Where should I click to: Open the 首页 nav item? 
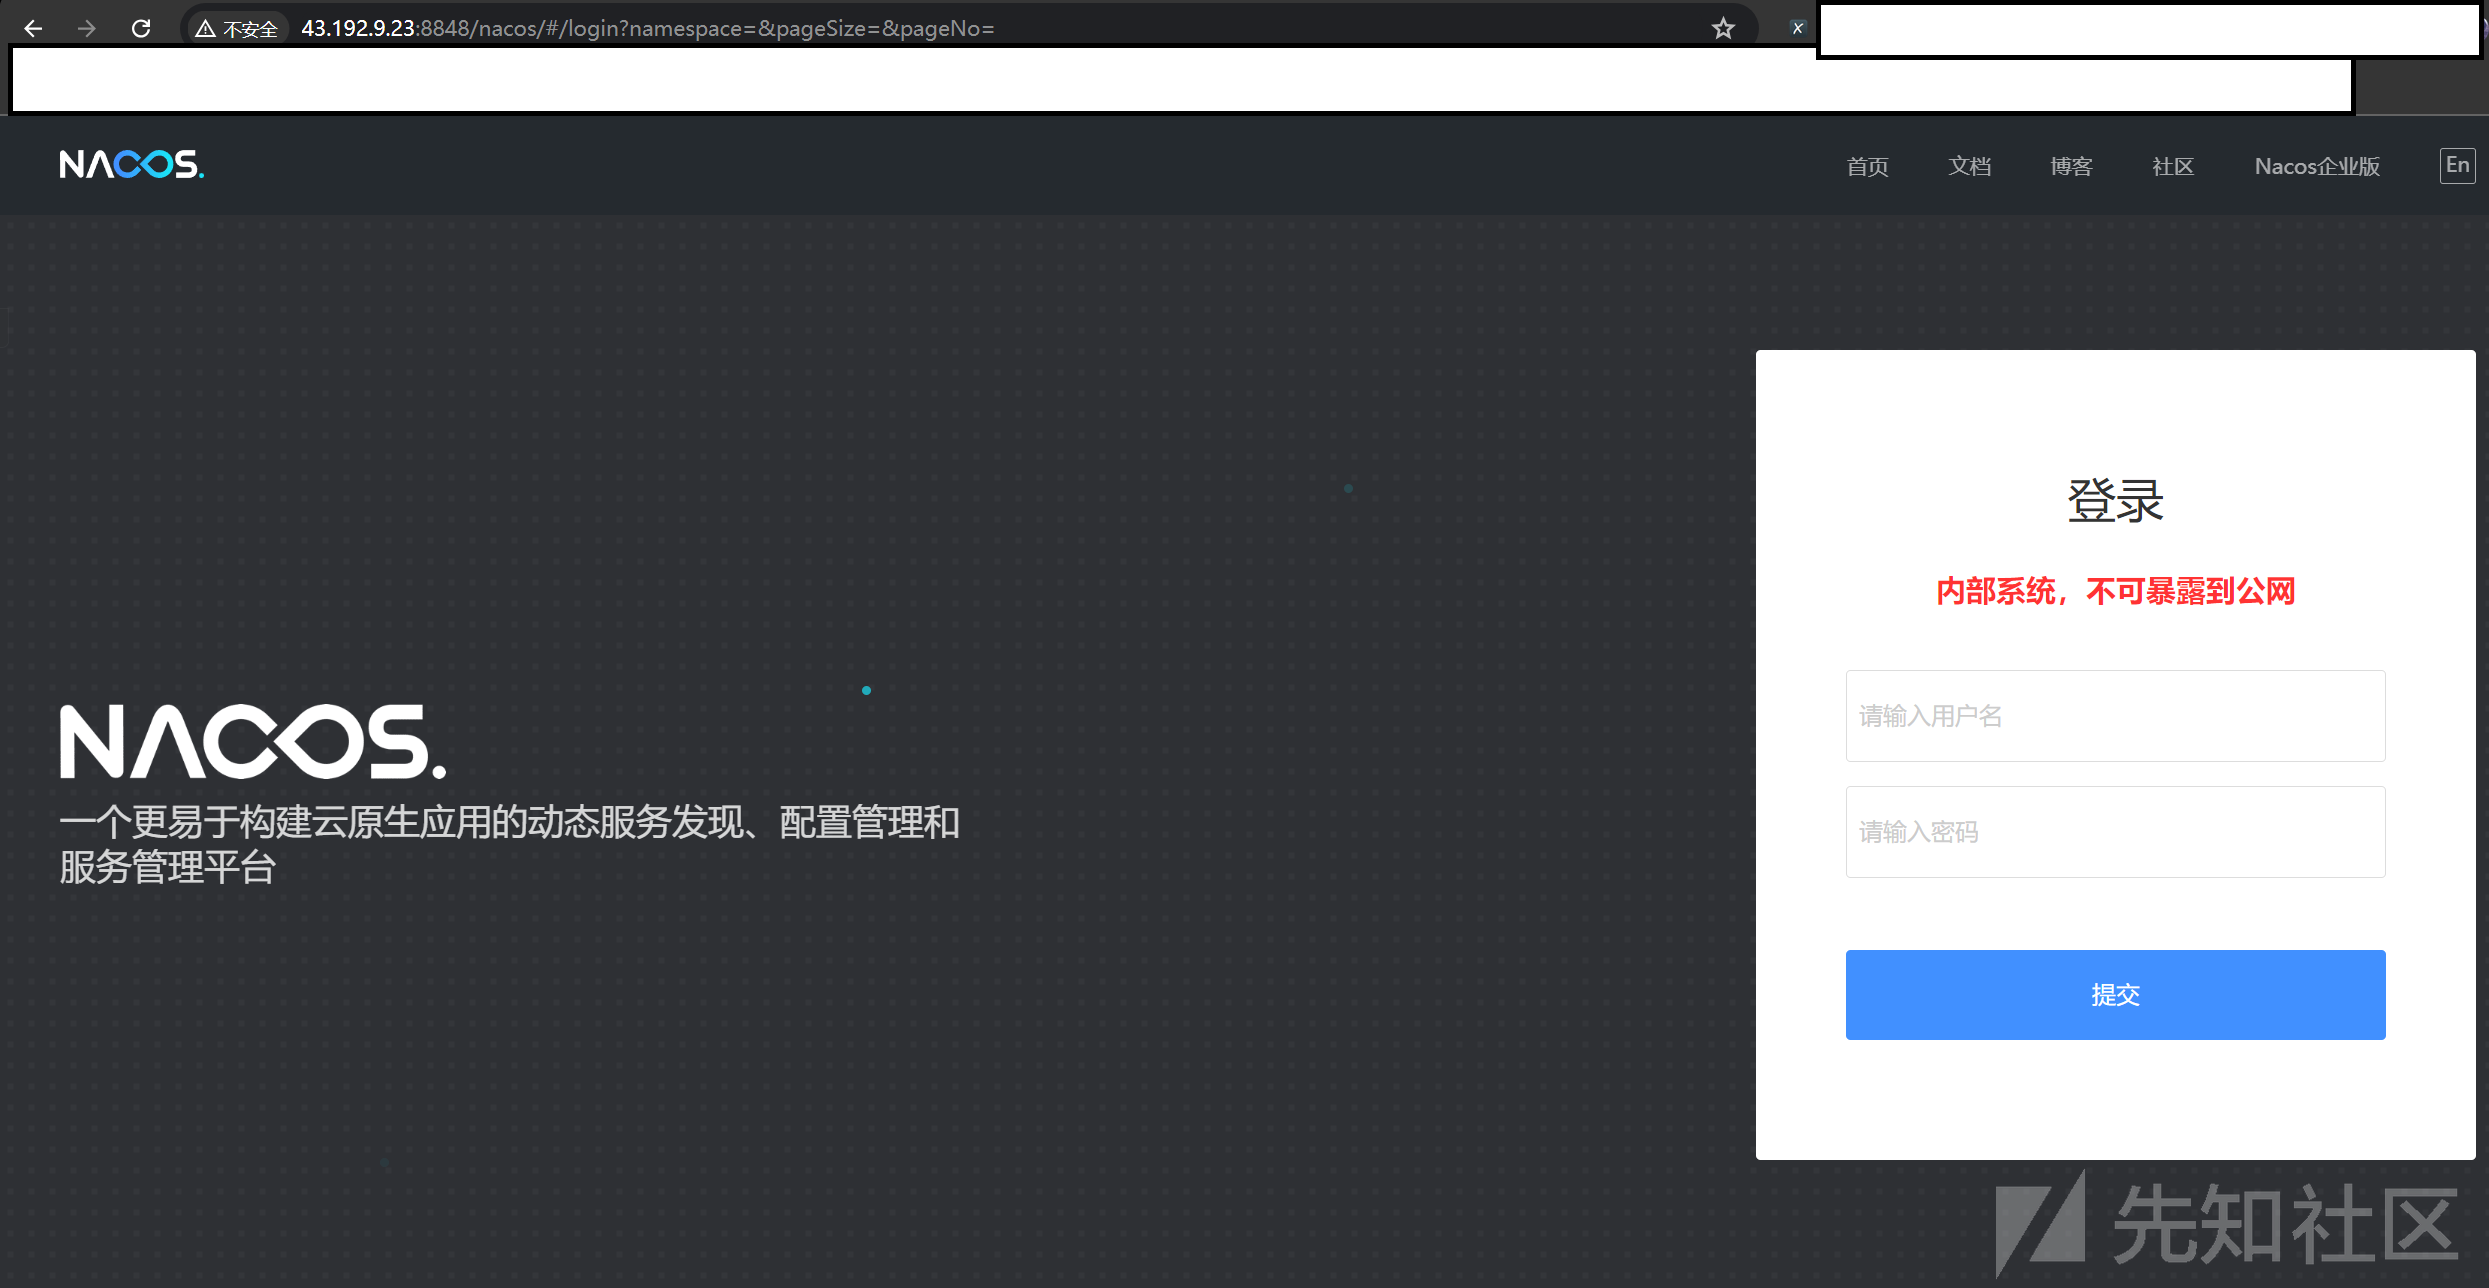point(1867,166)
